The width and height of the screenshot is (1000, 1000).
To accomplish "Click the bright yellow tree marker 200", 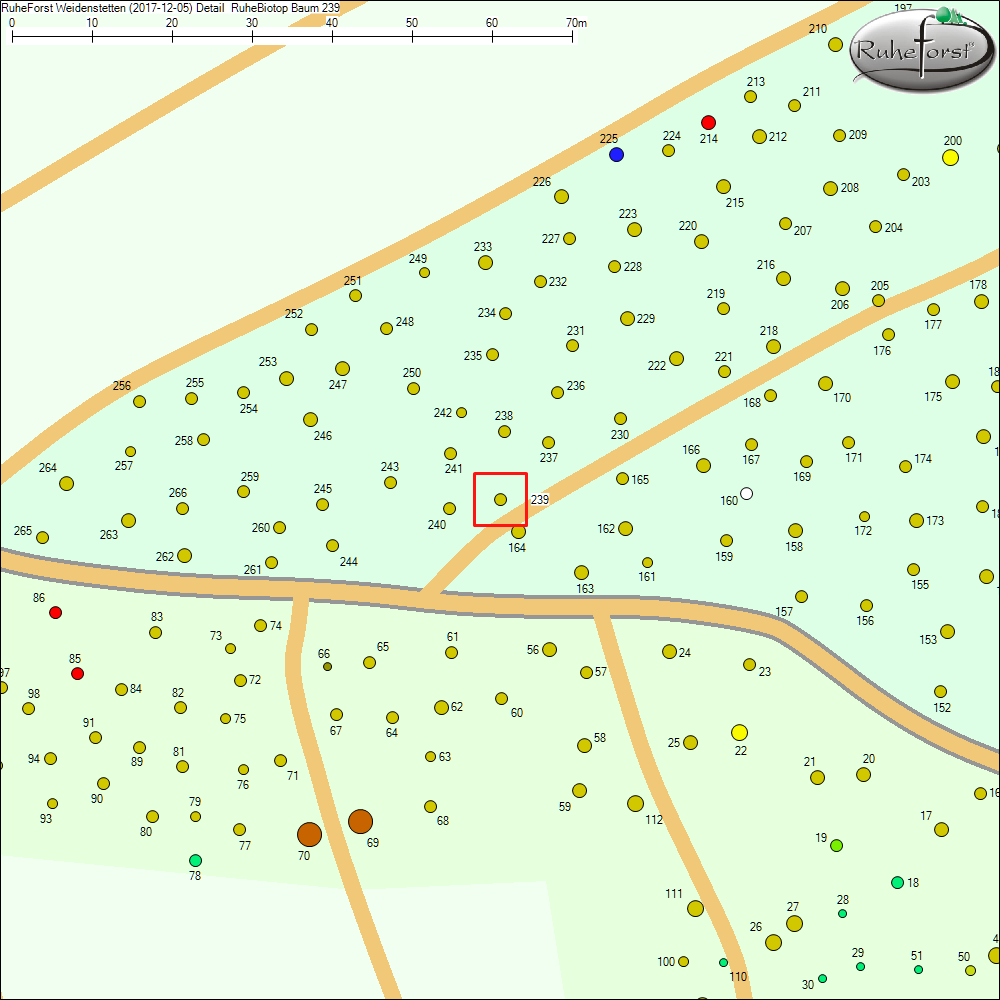I will (950, 157).
